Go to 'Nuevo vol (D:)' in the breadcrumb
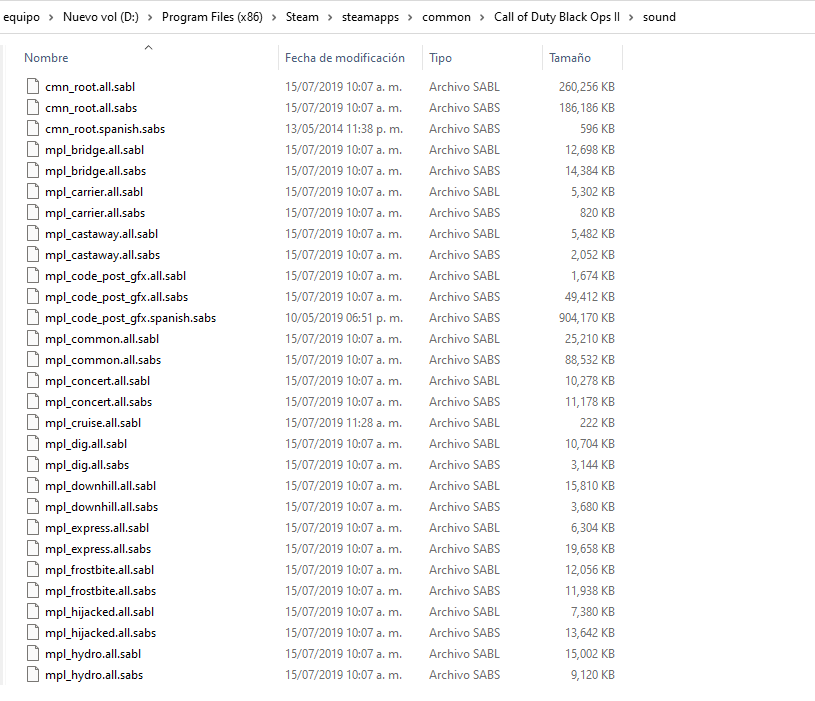This screenshot has height=701, width=815. click(x=101, y=17)
